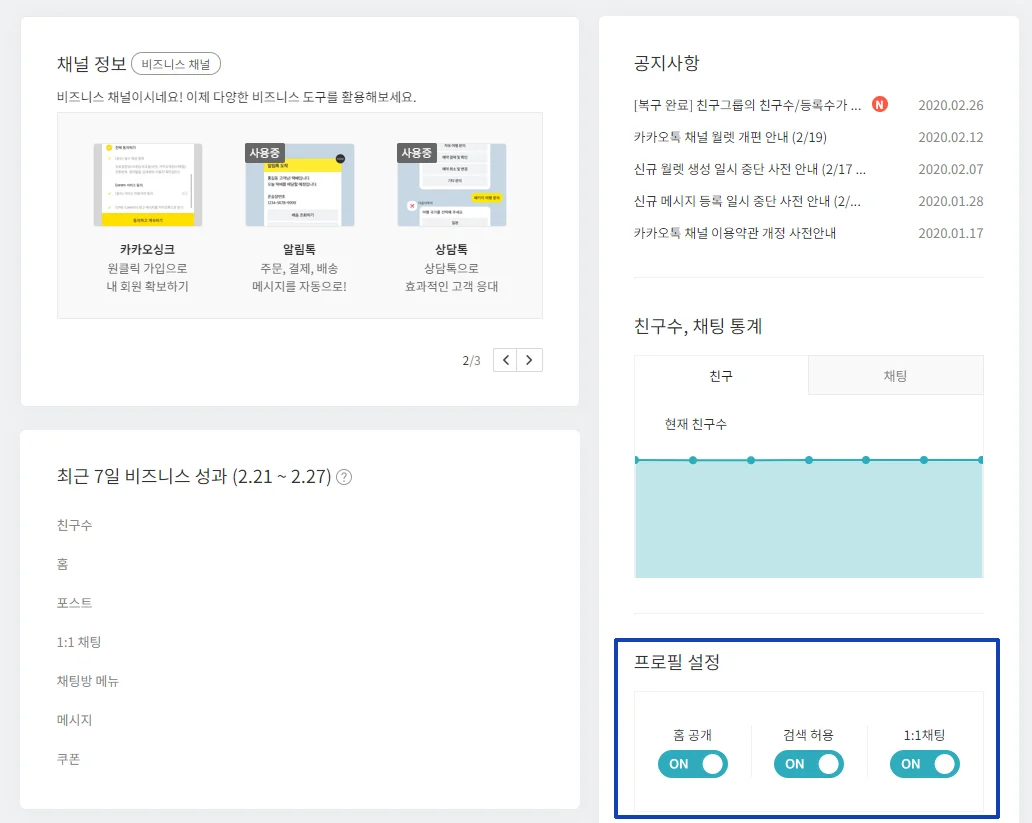This screenshot has height=823, width=1032.
Task: Click the 채팅방 메뉴 performance row
Action: 88,681
